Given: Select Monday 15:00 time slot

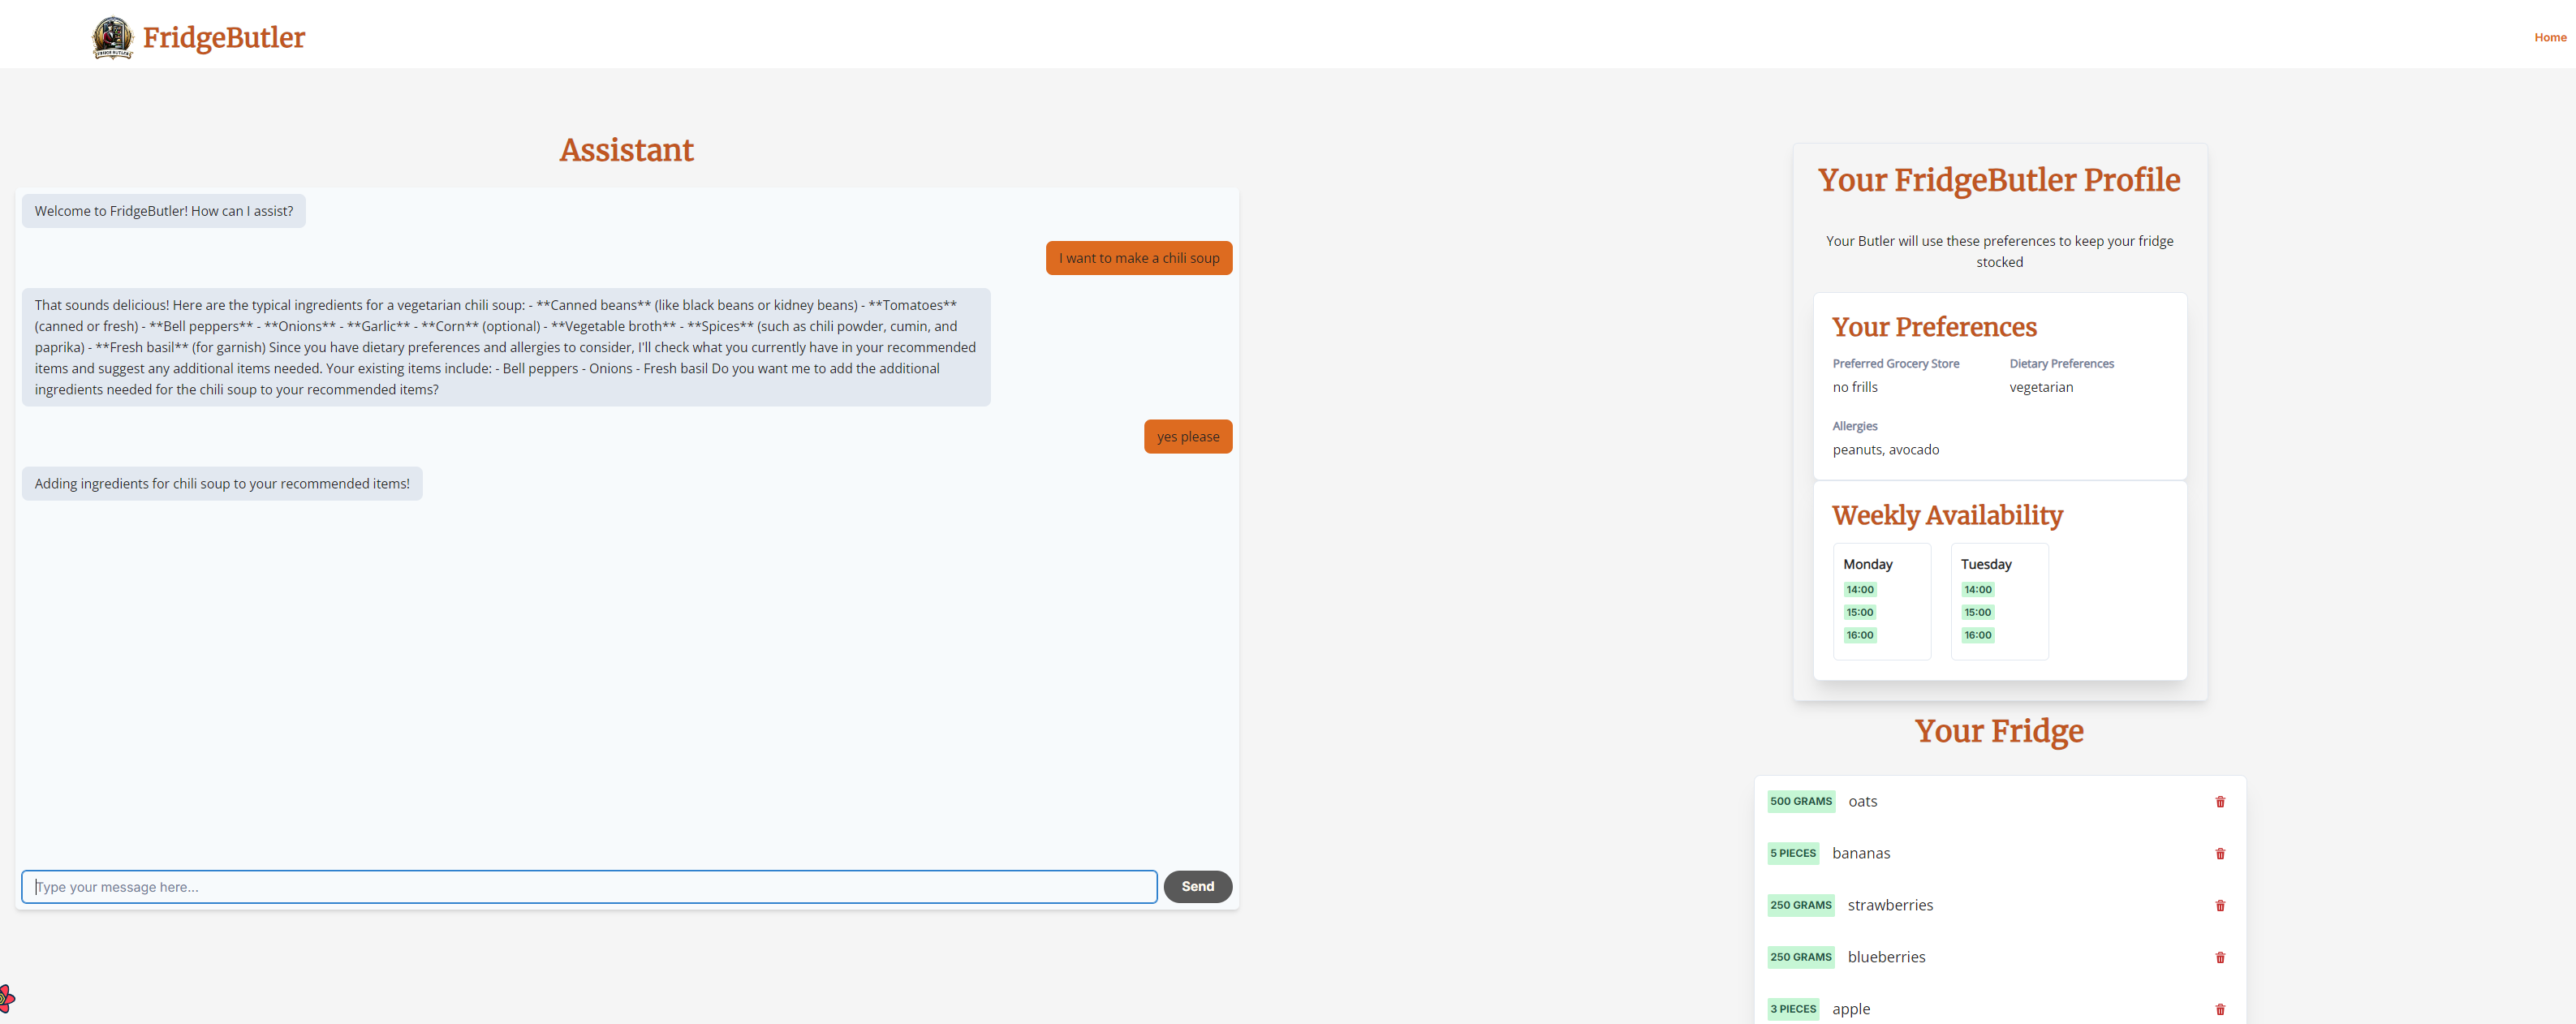Looking at the screenshot, I should [1859, 612].
